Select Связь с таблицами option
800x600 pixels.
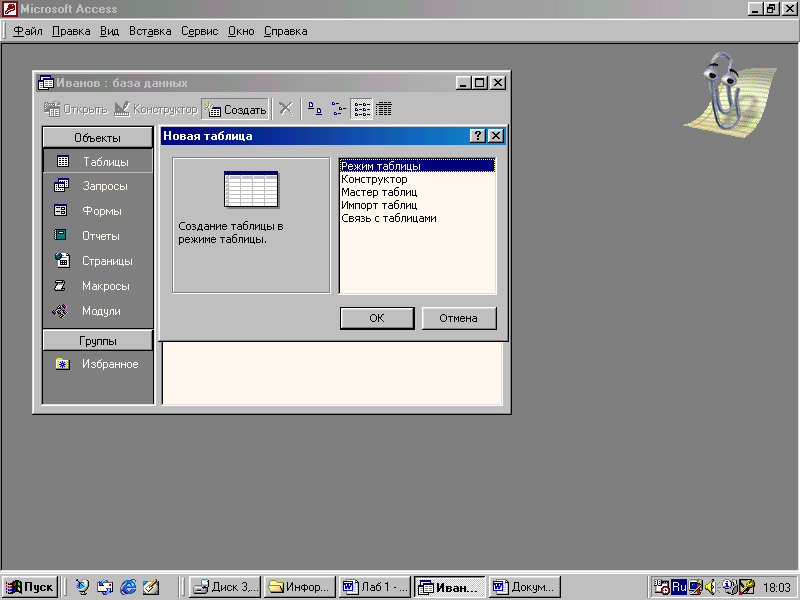pos(417,218)
